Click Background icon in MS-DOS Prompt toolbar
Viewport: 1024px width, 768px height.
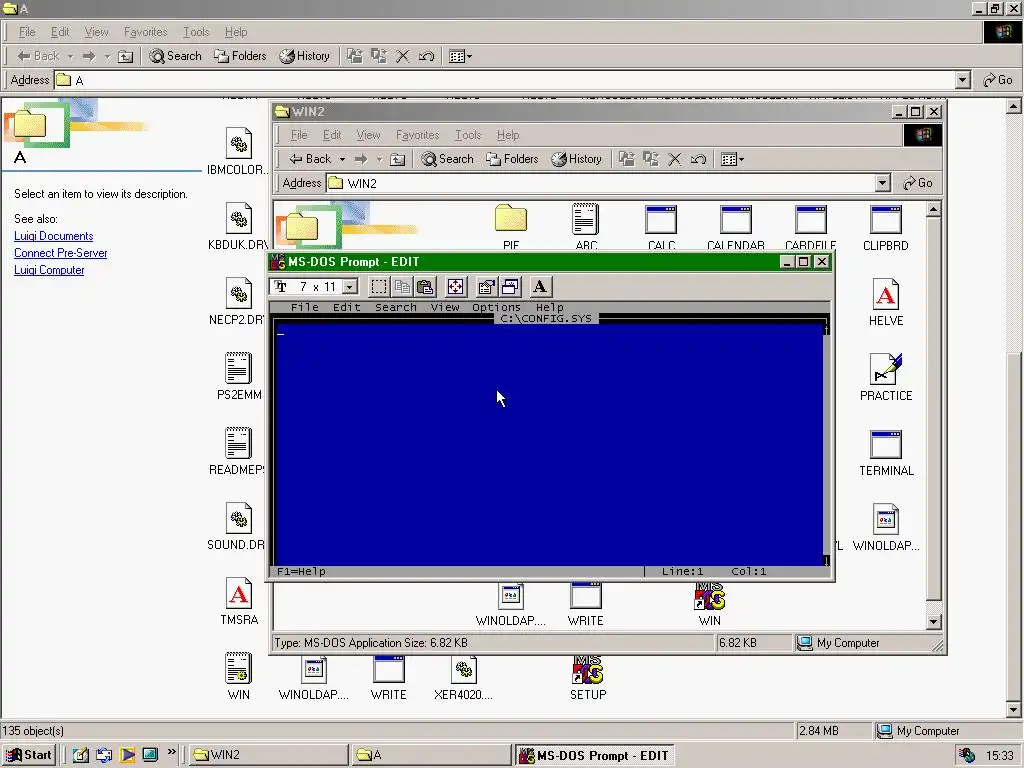click(x=509, y=287)
